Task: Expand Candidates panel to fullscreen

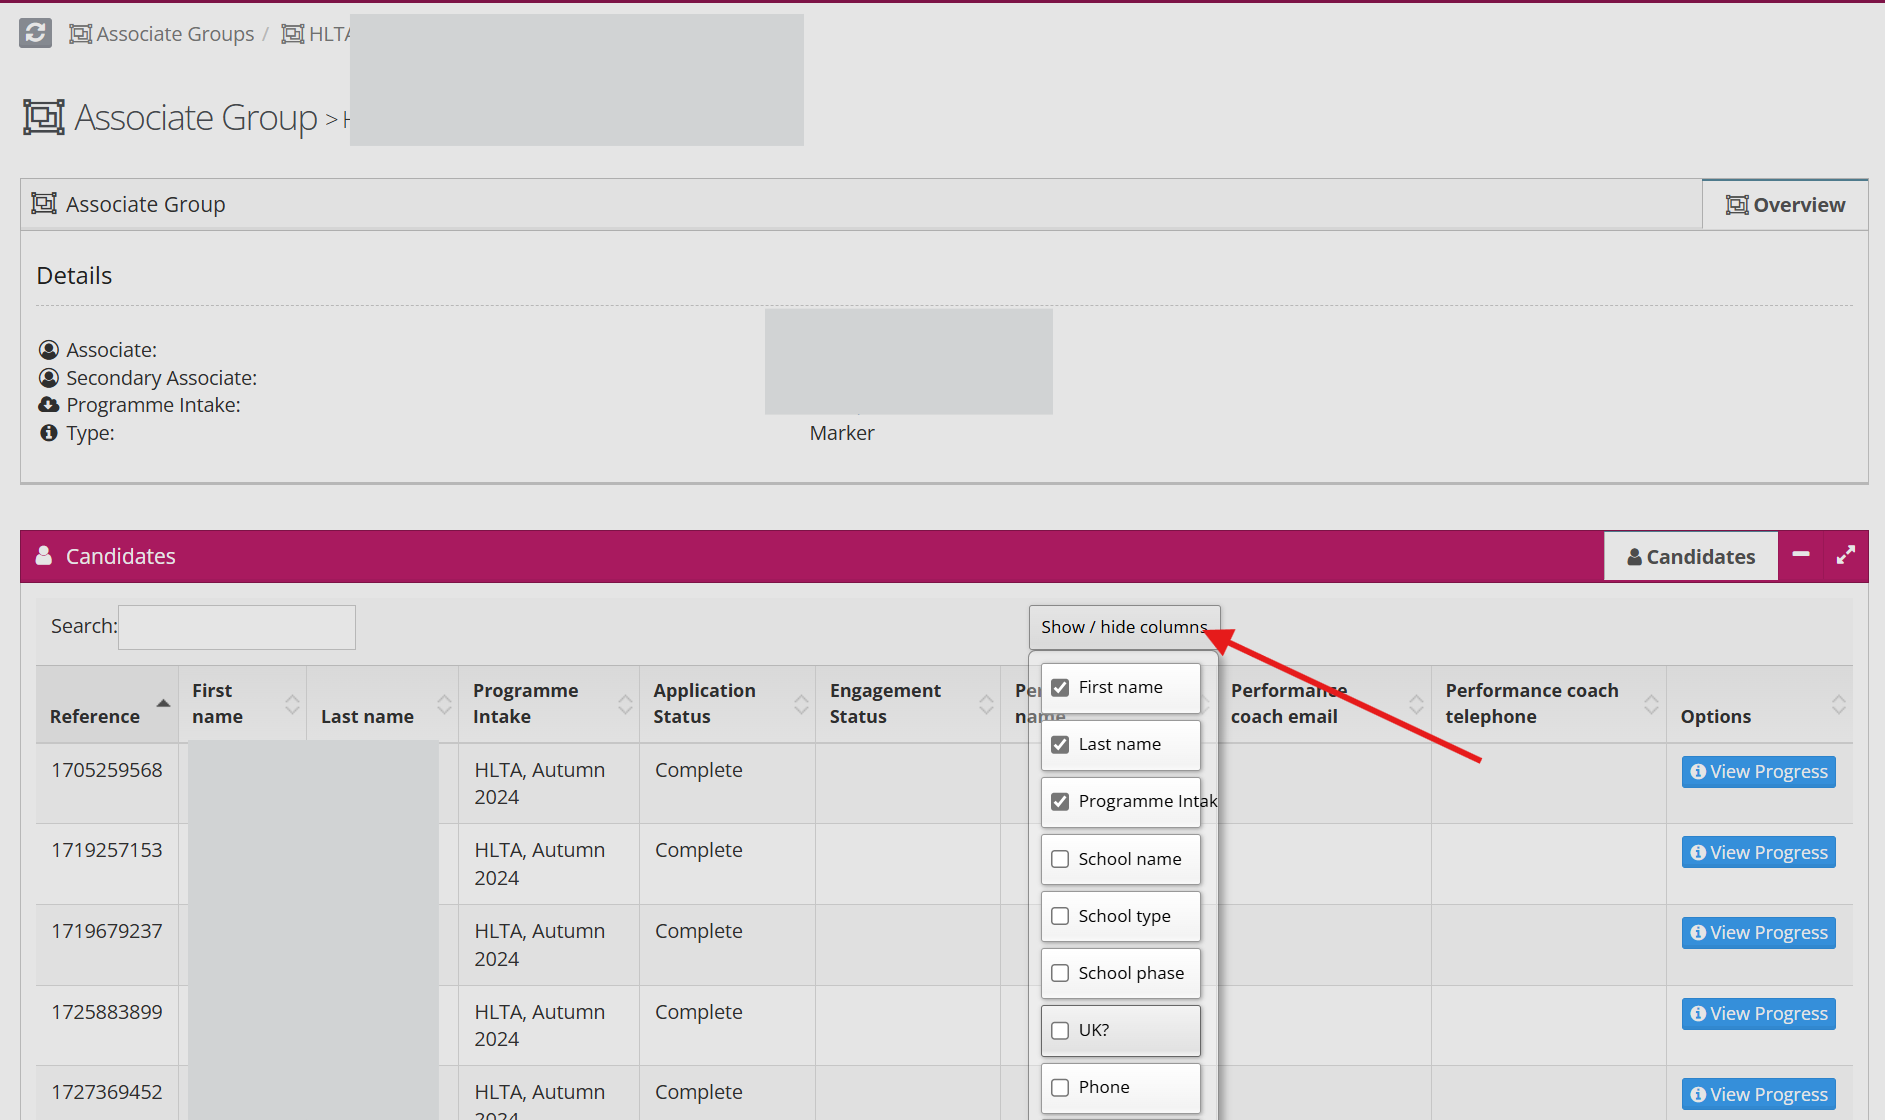Action: tap(1846, 554)
